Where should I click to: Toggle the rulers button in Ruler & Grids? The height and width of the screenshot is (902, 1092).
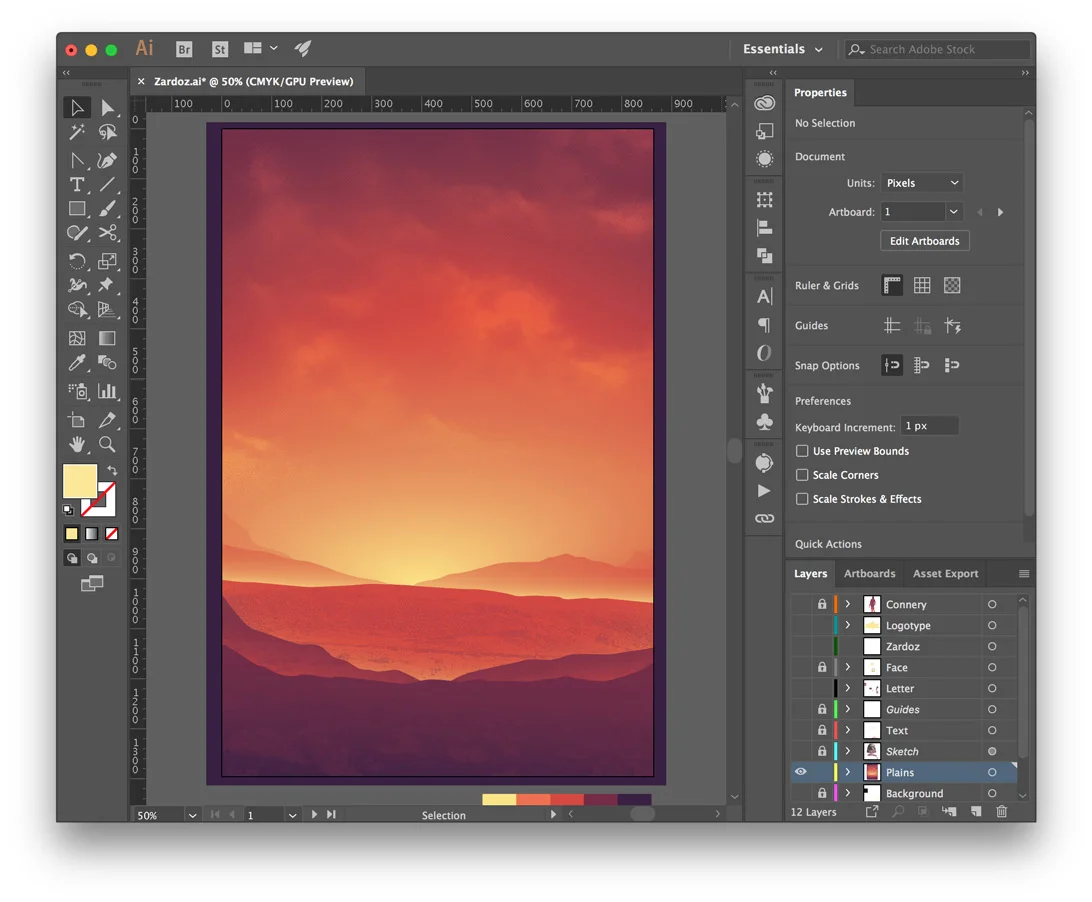[892, 285]
